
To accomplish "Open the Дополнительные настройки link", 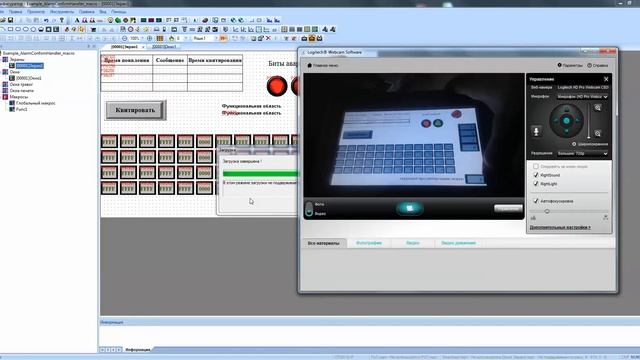I will click(560, 227).
